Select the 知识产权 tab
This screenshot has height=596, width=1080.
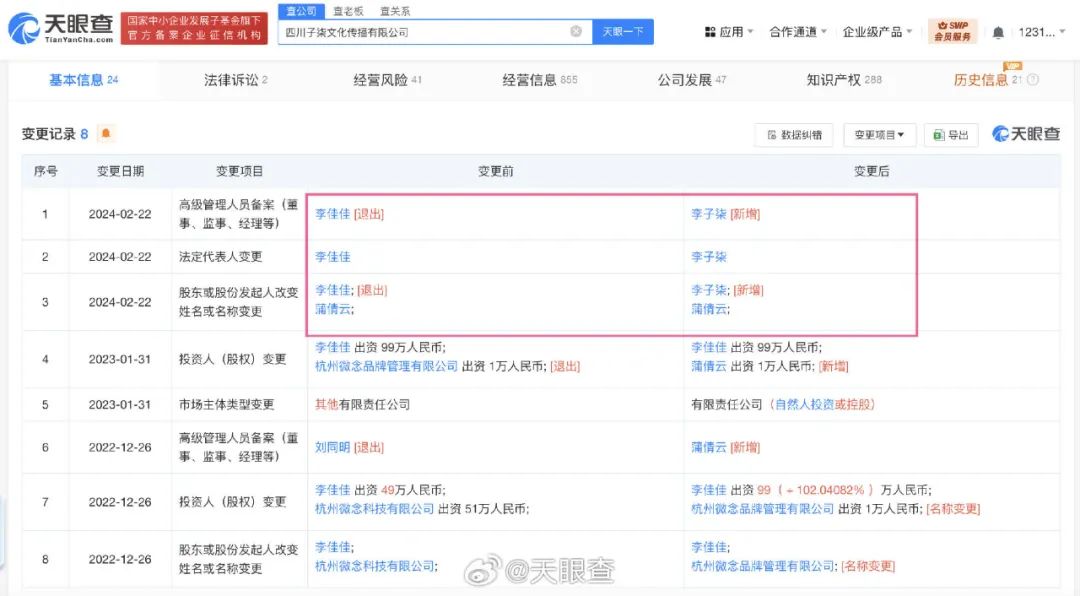(844, 80)
